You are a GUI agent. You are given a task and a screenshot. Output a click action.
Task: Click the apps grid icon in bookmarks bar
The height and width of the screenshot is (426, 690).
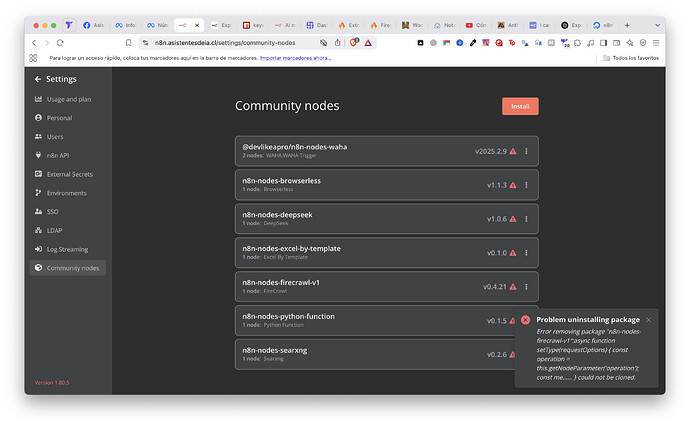[x=33, y=58]
